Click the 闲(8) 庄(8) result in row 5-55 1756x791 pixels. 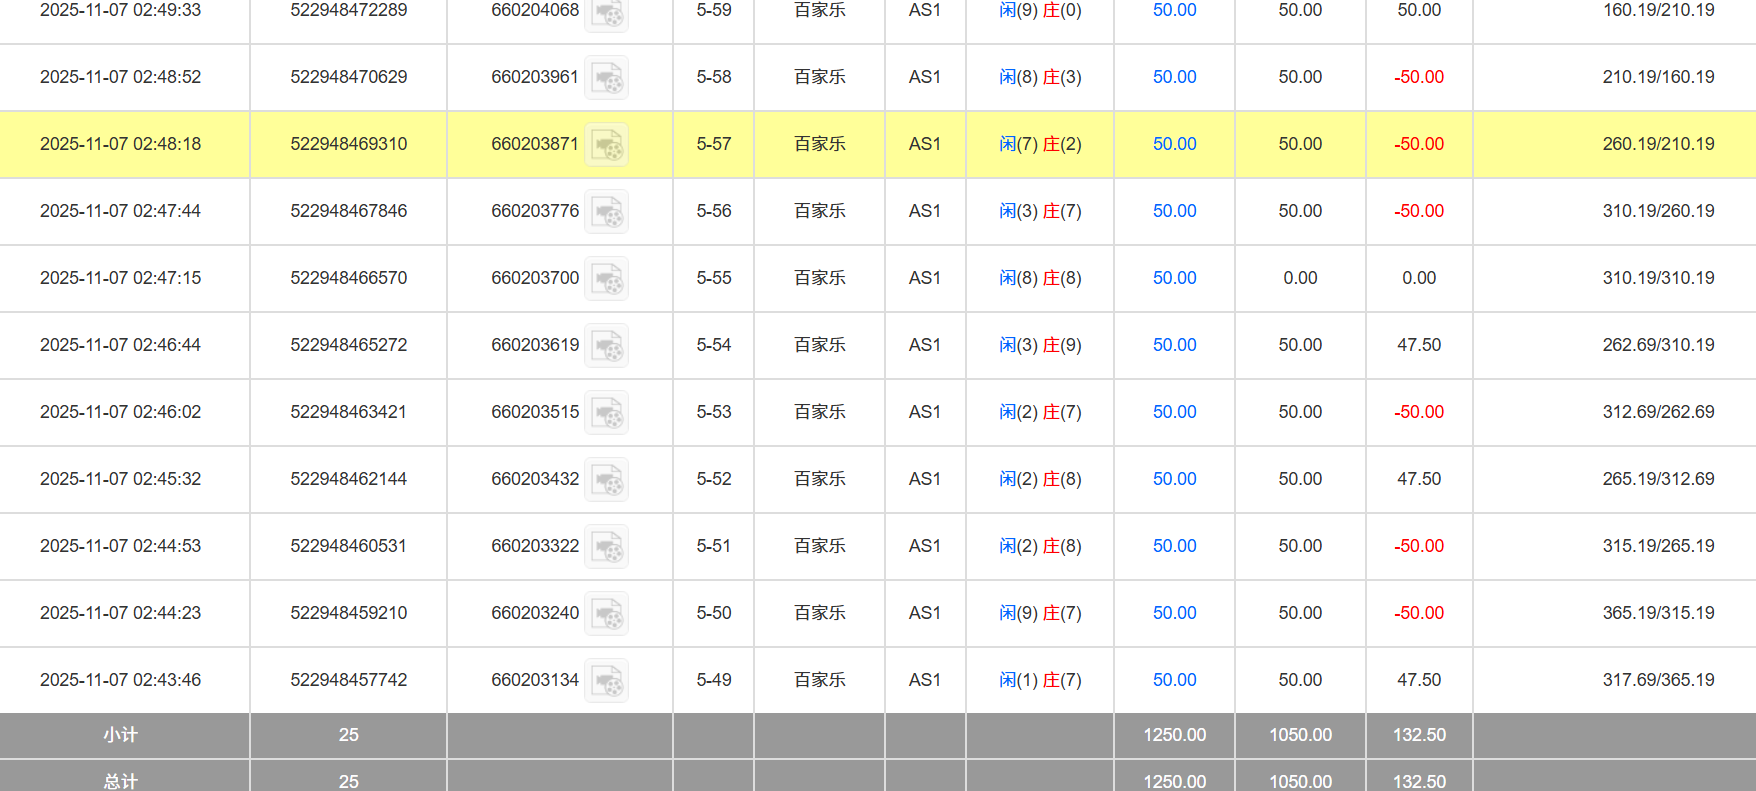click(x=1040, y=278)
